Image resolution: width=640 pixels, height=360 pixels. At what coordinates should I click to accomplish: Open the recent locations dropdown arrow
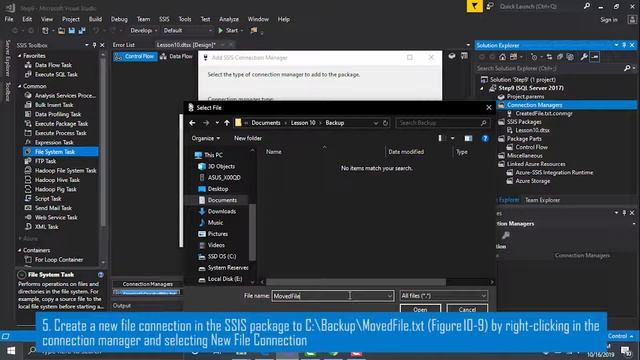217,123
